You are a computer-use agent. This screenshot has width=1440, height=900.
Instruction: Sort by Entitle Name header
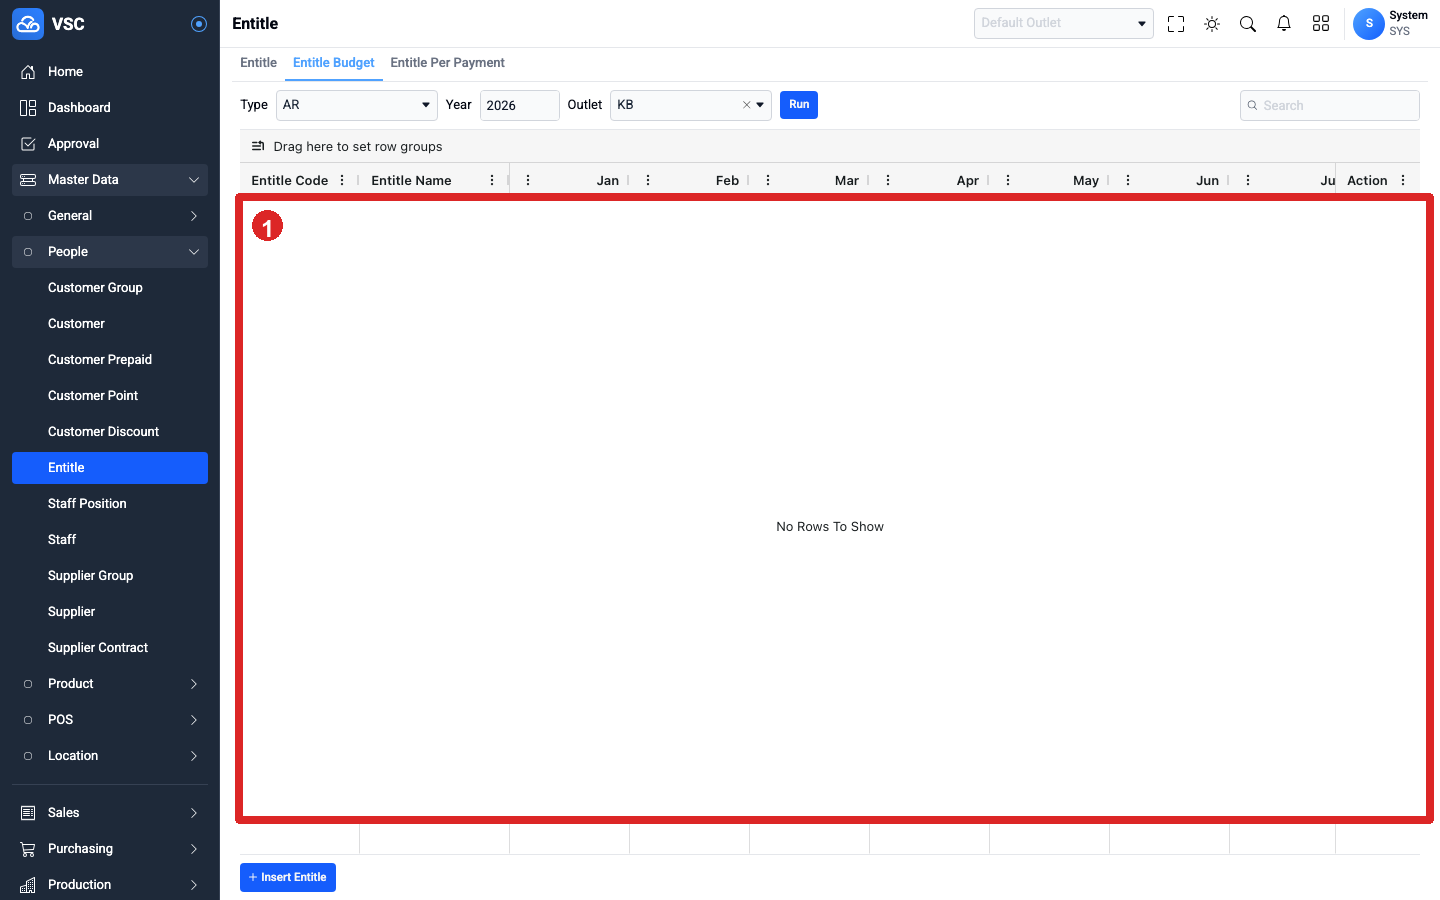(x=411, y=180)
